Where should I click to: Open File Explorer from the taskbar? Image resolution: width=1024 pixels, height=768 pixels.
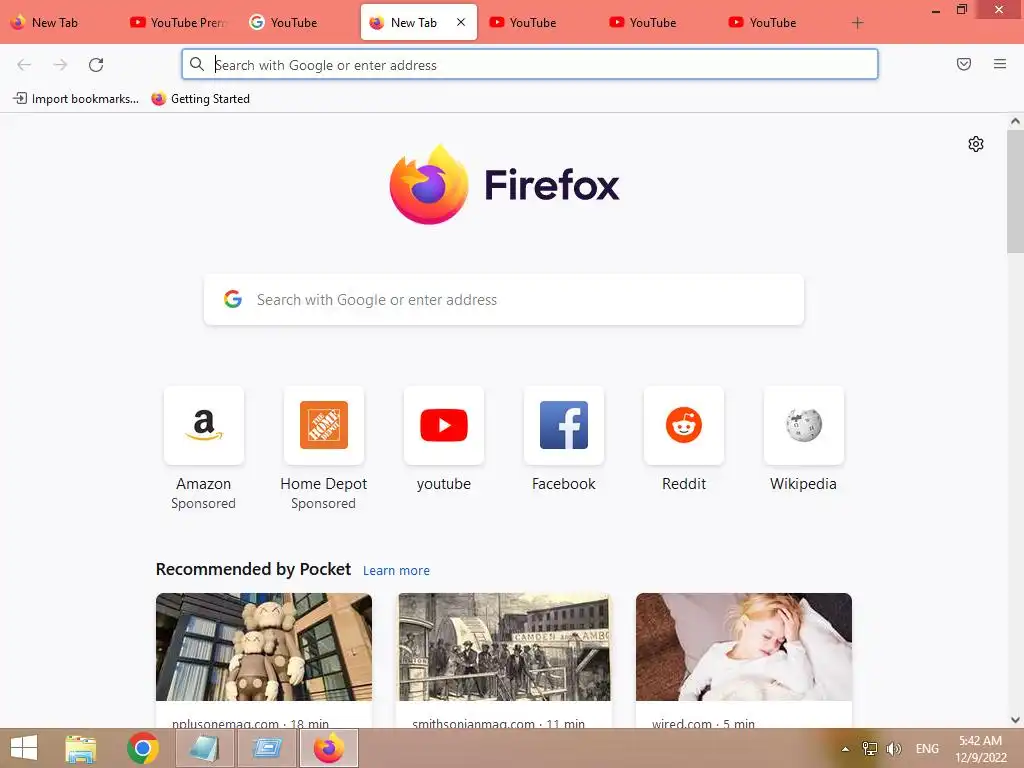point(81,748)
